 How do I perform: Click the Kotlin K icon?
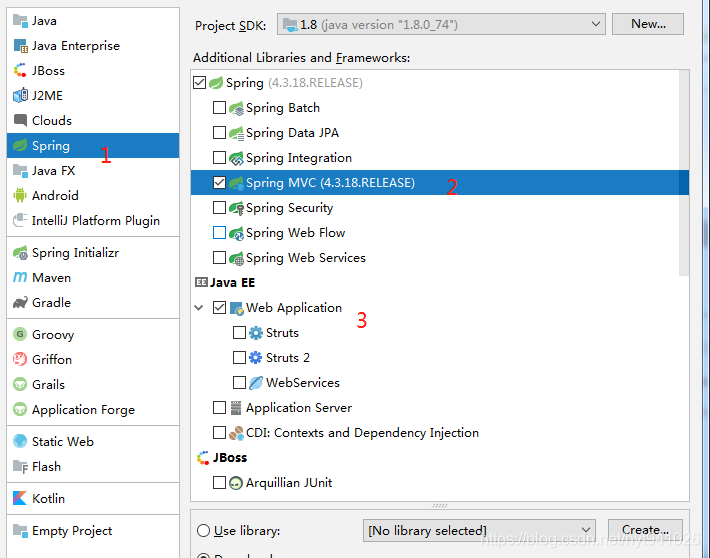coord(20,498)
